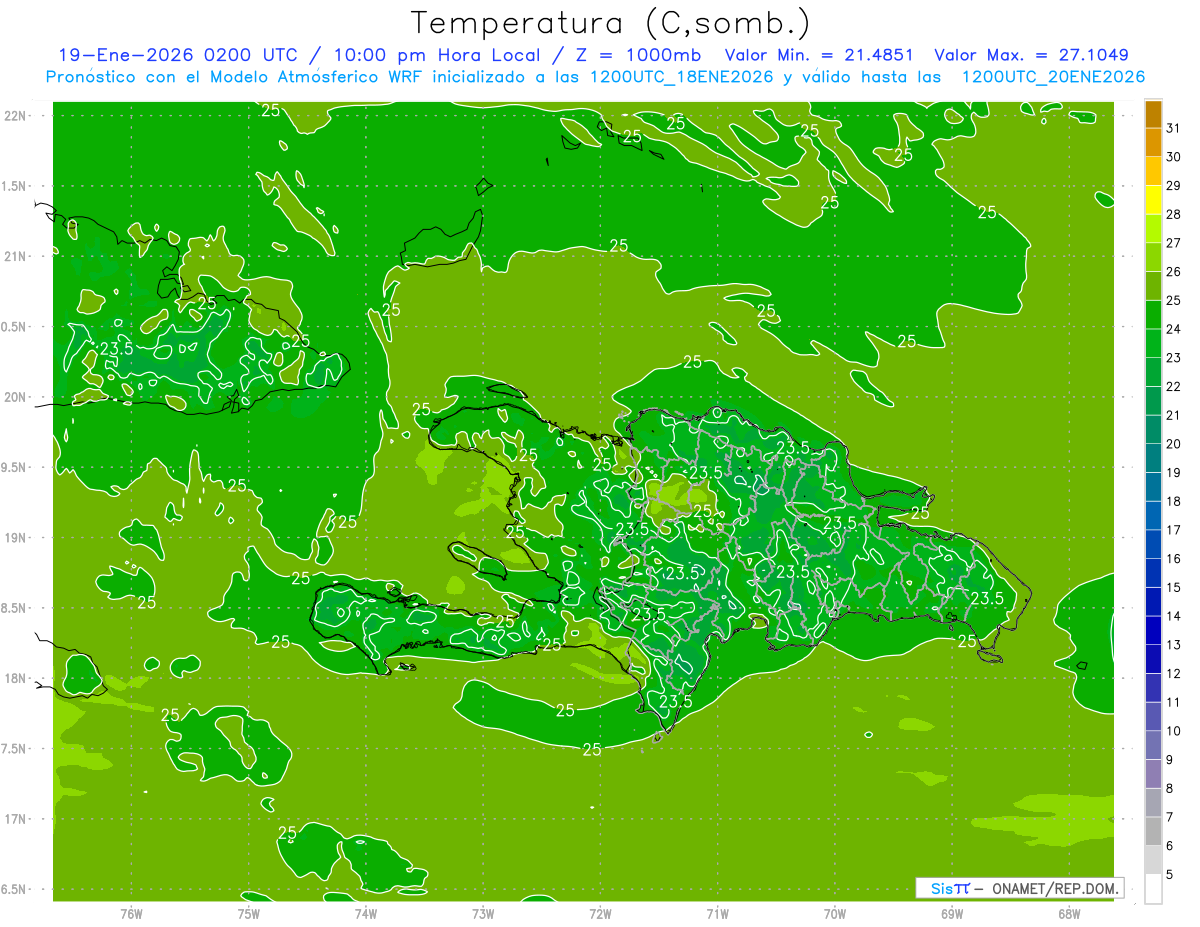Select 'Valor Max. = 27.1049' text

(1031, 55)
